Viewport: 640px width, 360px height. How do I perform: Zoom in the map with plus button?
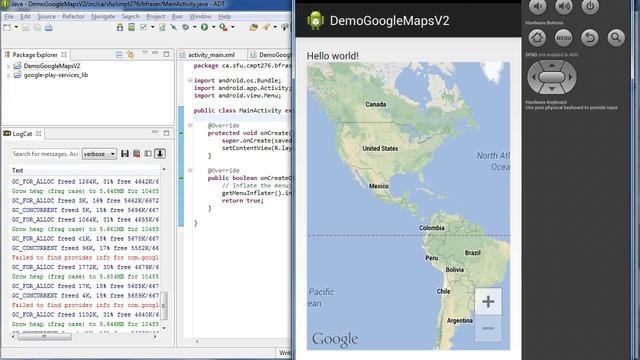tap(488, 302)
